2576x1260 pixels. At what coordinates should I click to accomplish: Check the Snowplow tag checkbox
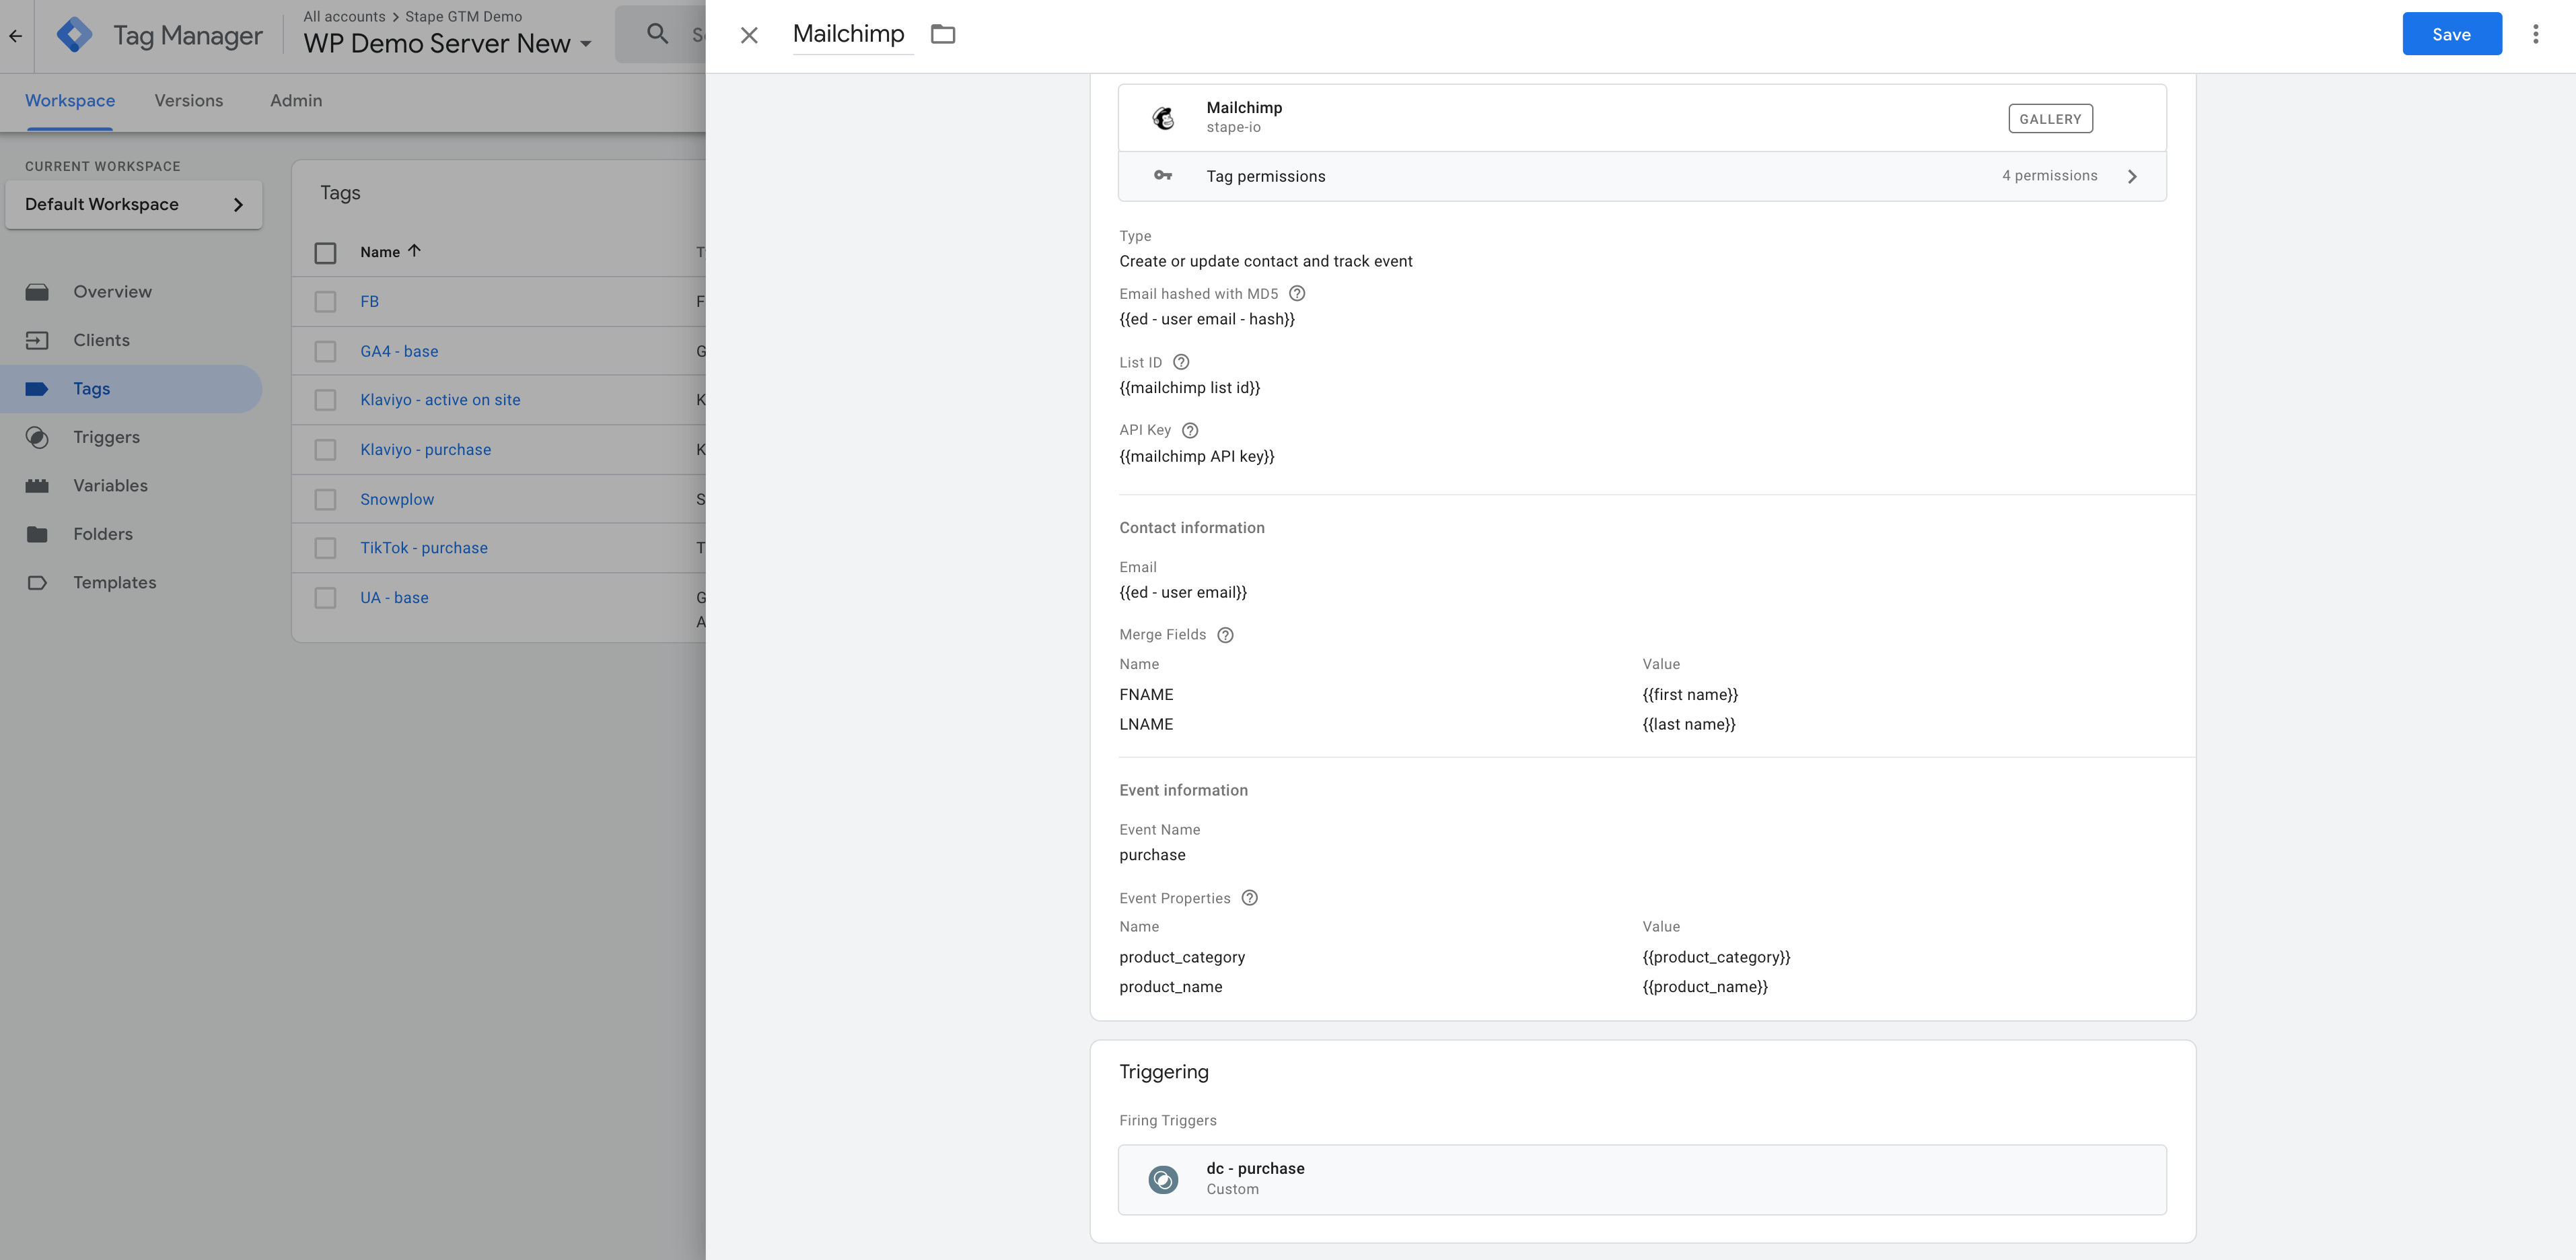point(325,499)
